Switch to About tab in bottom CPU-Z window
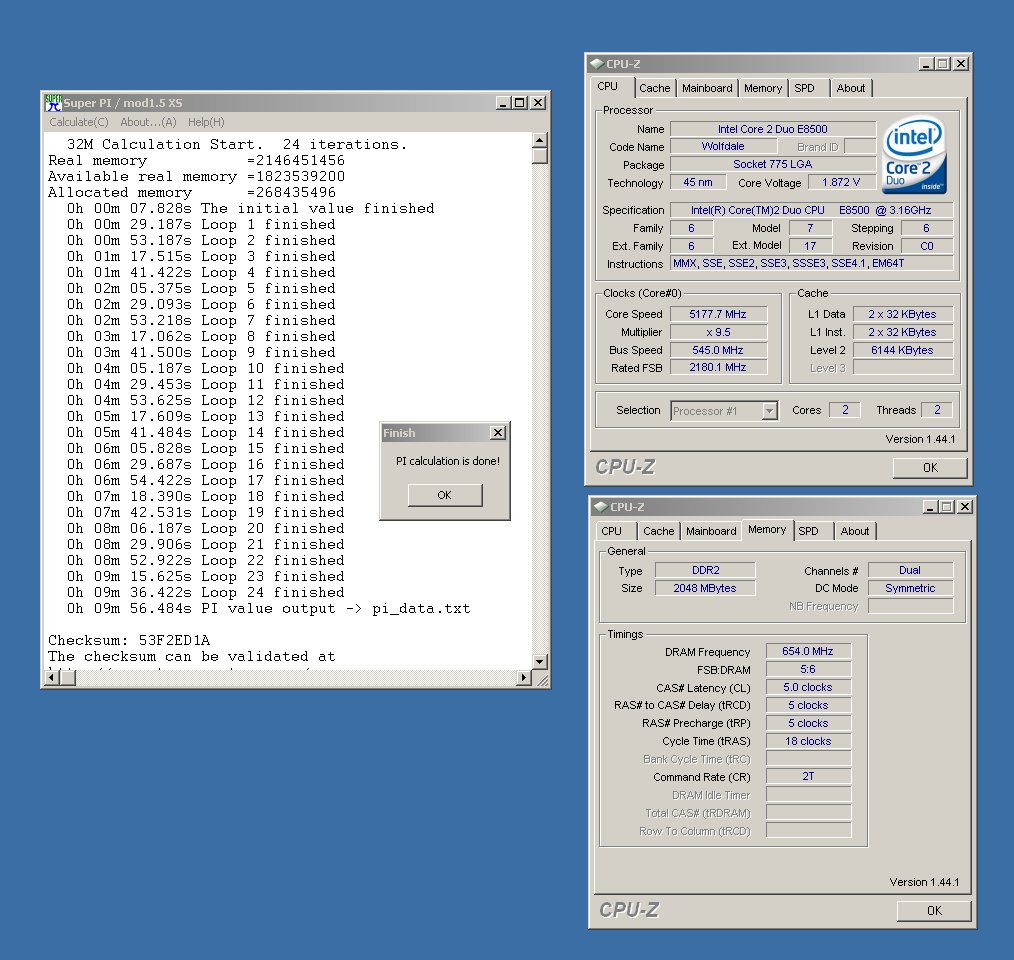 (854, 531)
